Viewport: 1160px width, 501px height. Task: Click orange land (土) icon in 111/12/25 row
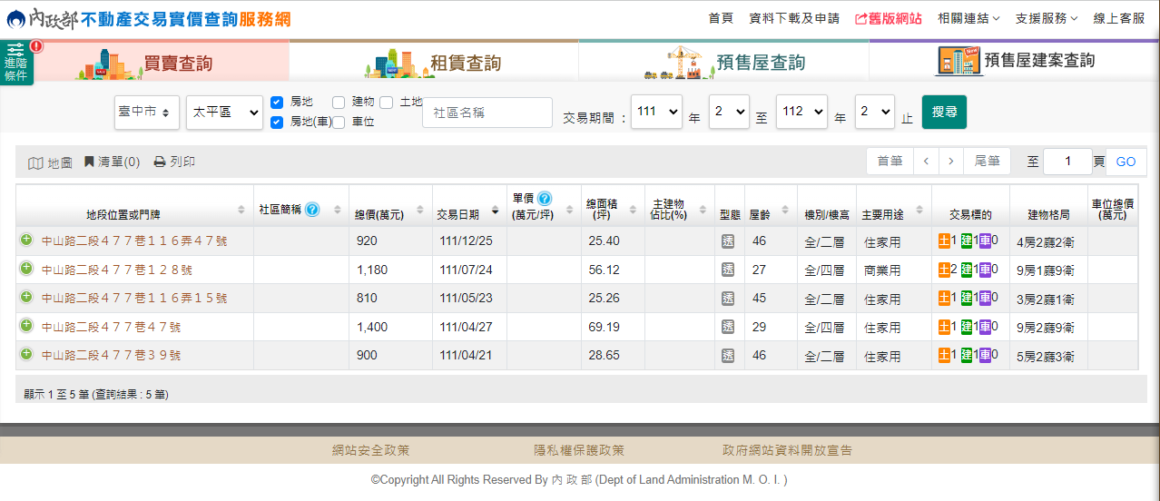tap(944, 241)
